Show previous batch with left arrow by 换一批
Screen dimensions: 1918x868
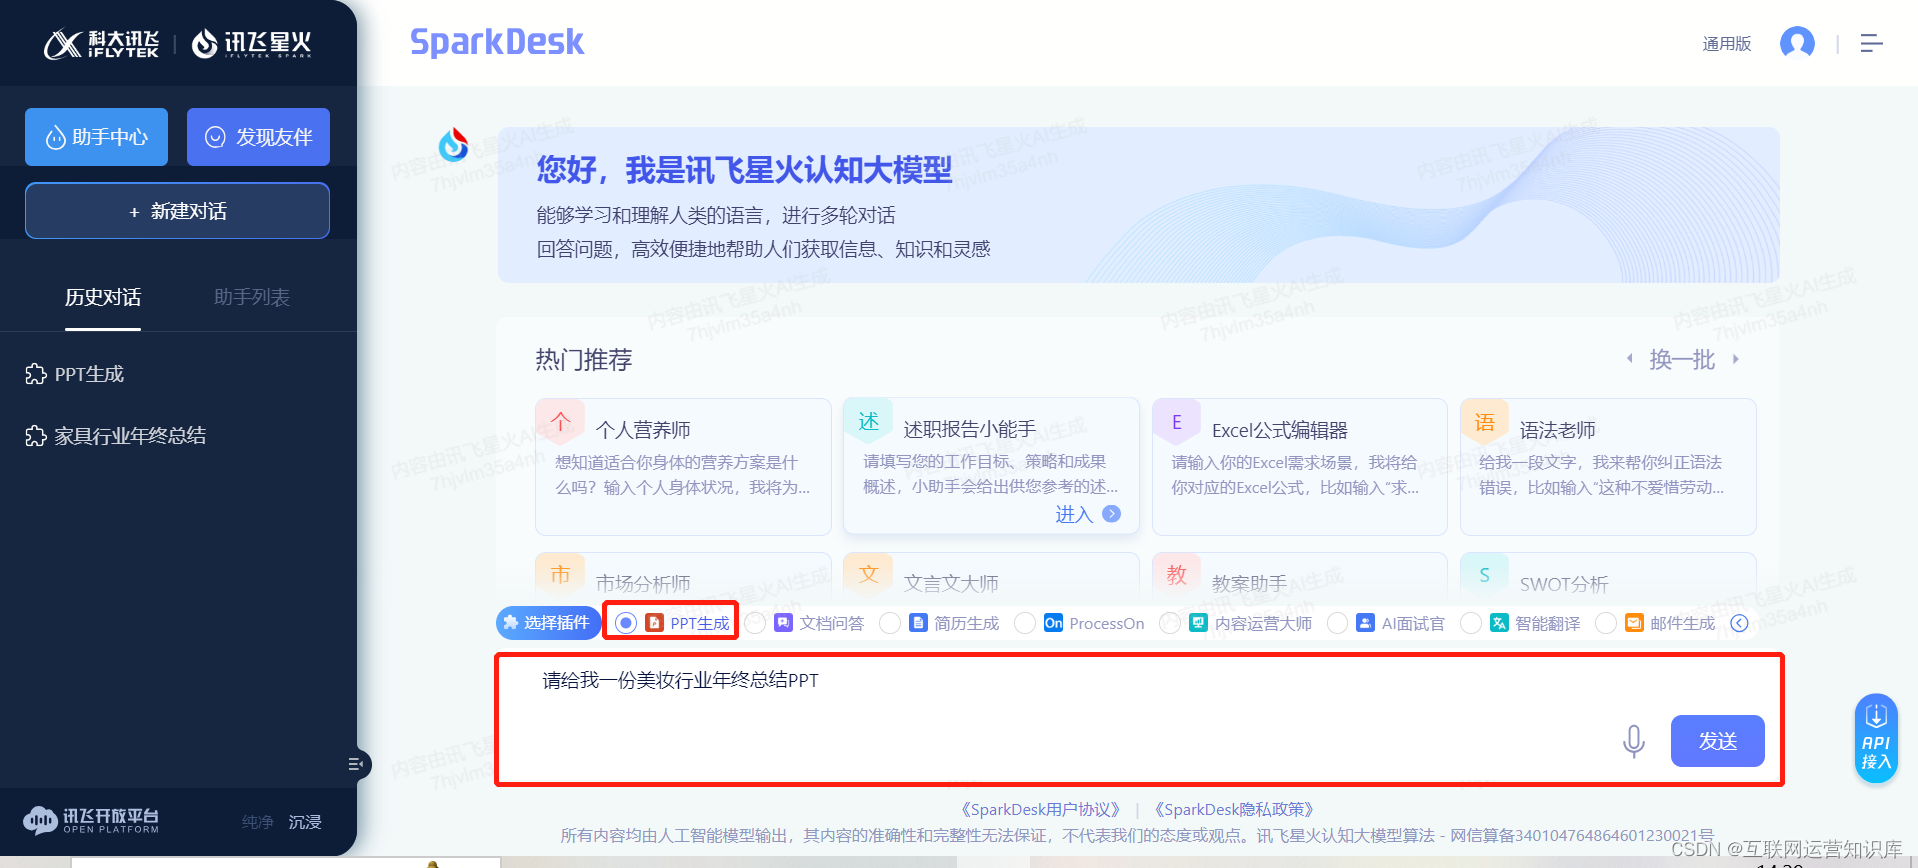pos(1629,359)
